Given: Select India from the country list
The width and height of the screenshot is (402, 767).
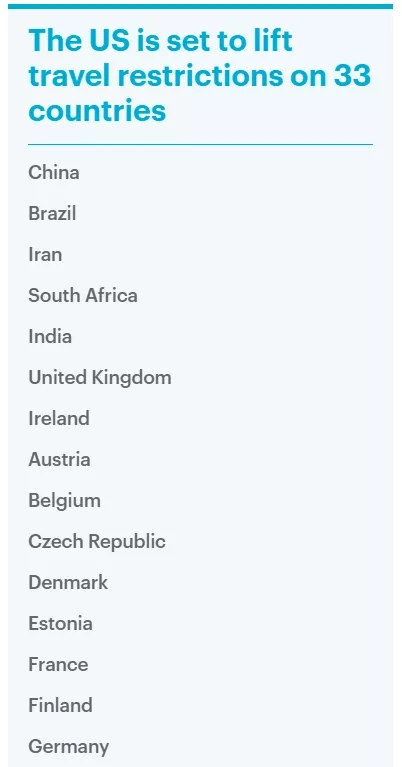Looking at the screenshot, I should tap(50, 337).
